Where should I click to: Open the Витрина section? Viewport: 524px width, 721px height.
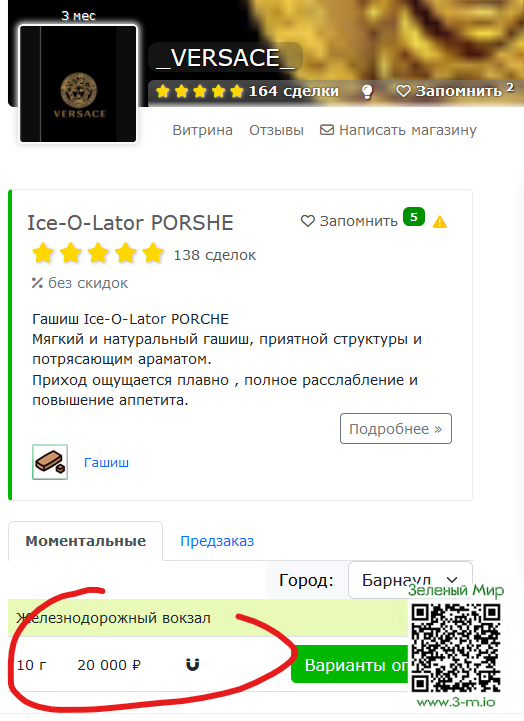[x=202, y=130]
